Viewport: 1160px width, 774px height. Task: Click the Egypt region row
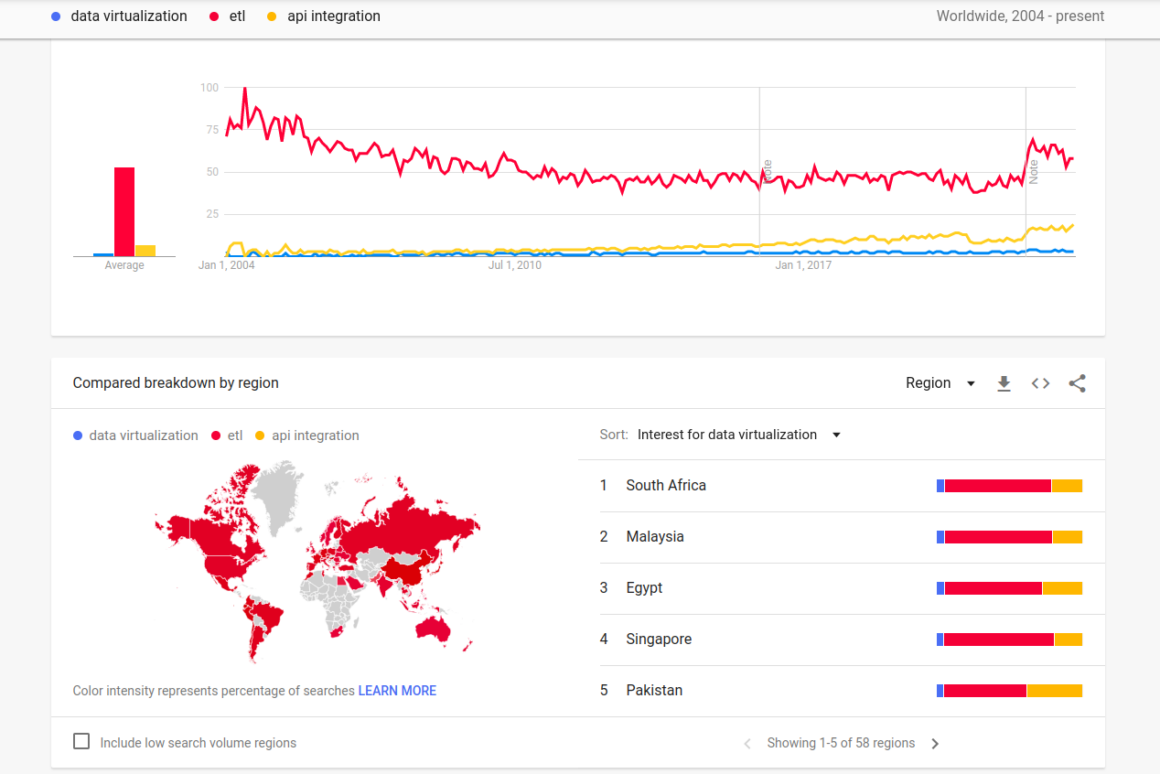point(644,588)
